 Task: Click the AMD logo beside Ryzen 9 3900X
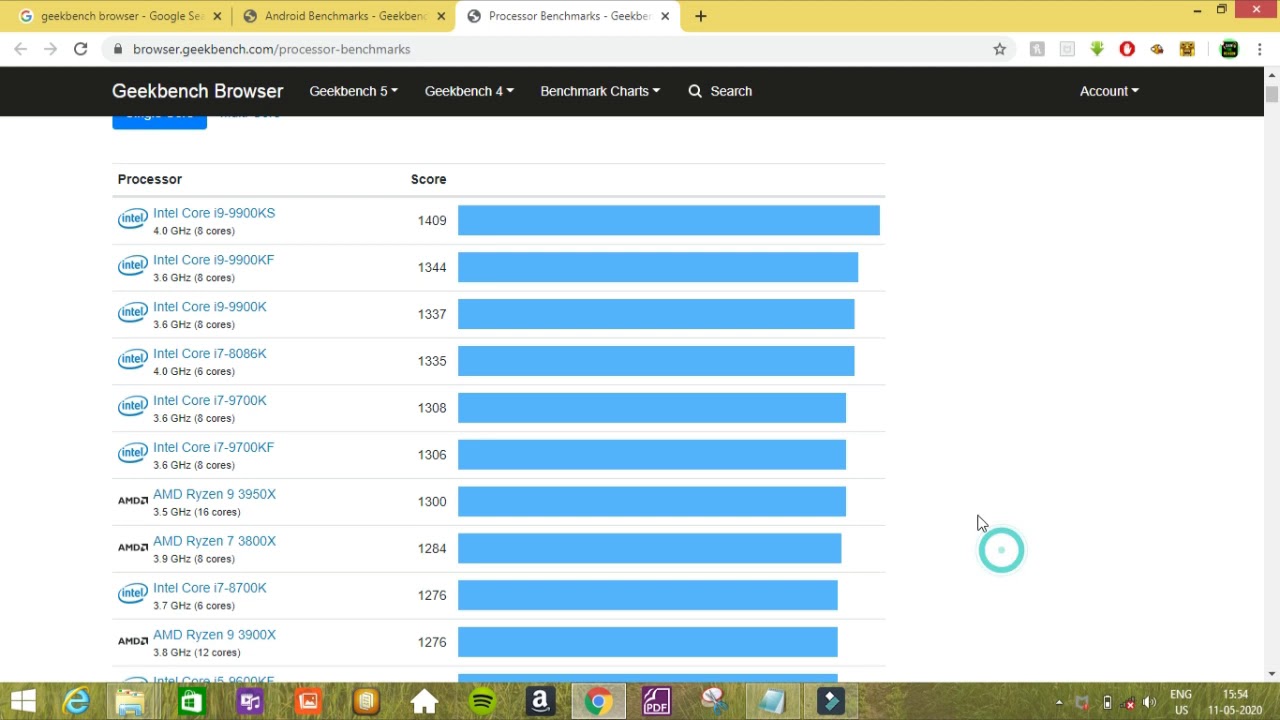[132, 641]
